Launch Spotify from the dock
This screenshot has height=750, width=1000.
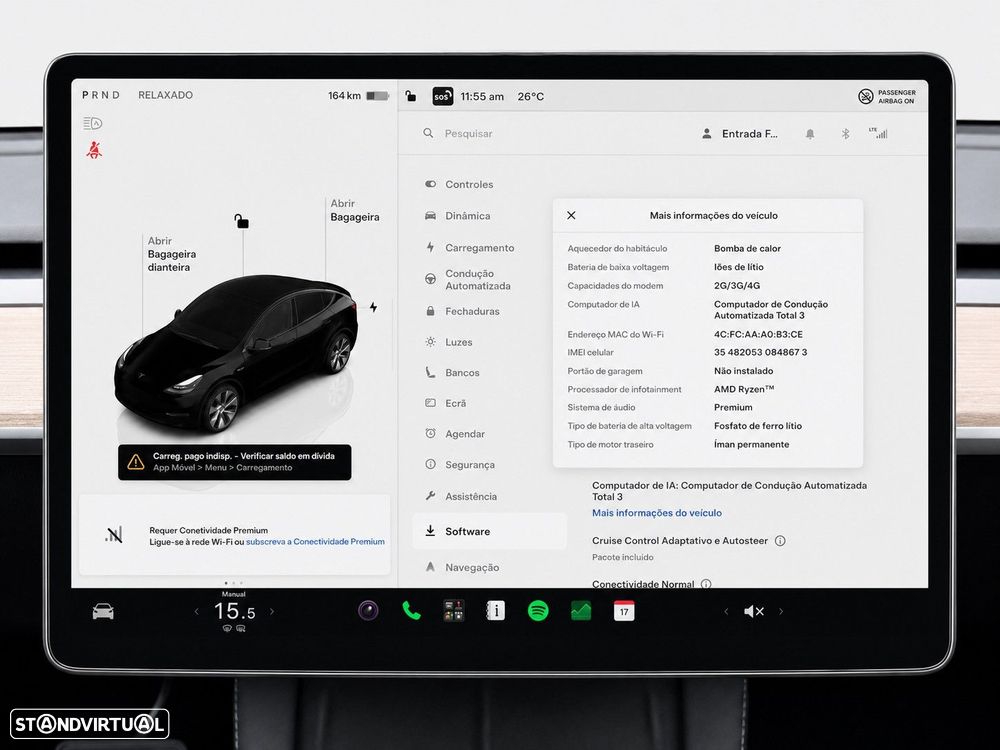[x=538, y=611]
